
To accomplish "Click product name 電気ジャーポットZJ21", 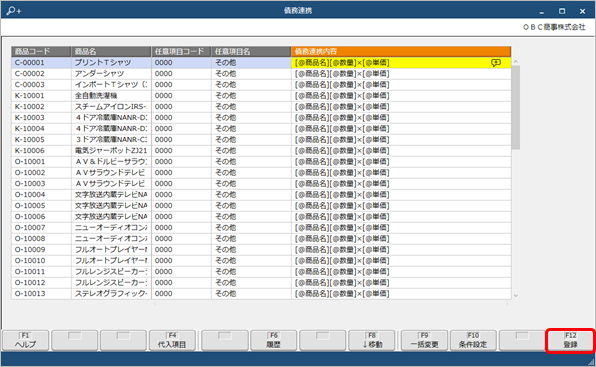I will 111,151.
